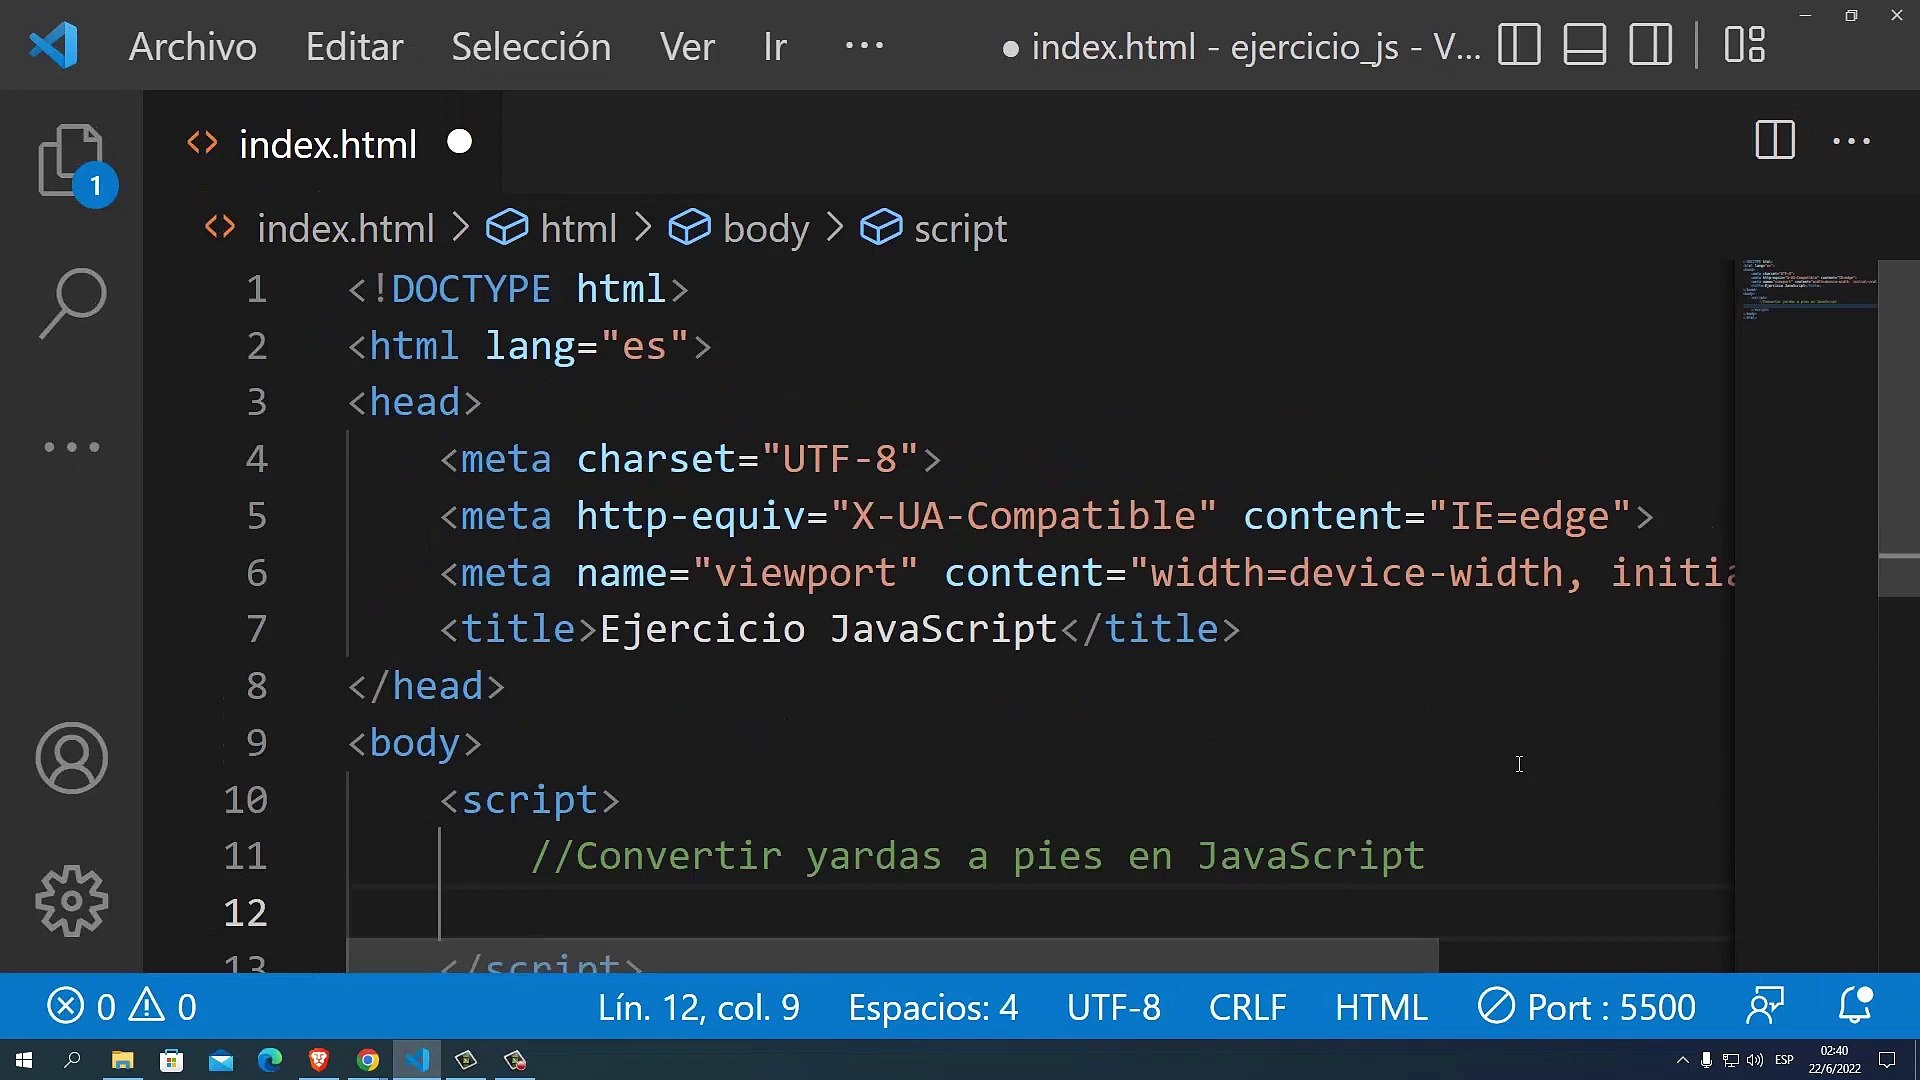
Task: Open notifications via the bell icon
Action: pyautogui.click(x=1855, y=1006)
